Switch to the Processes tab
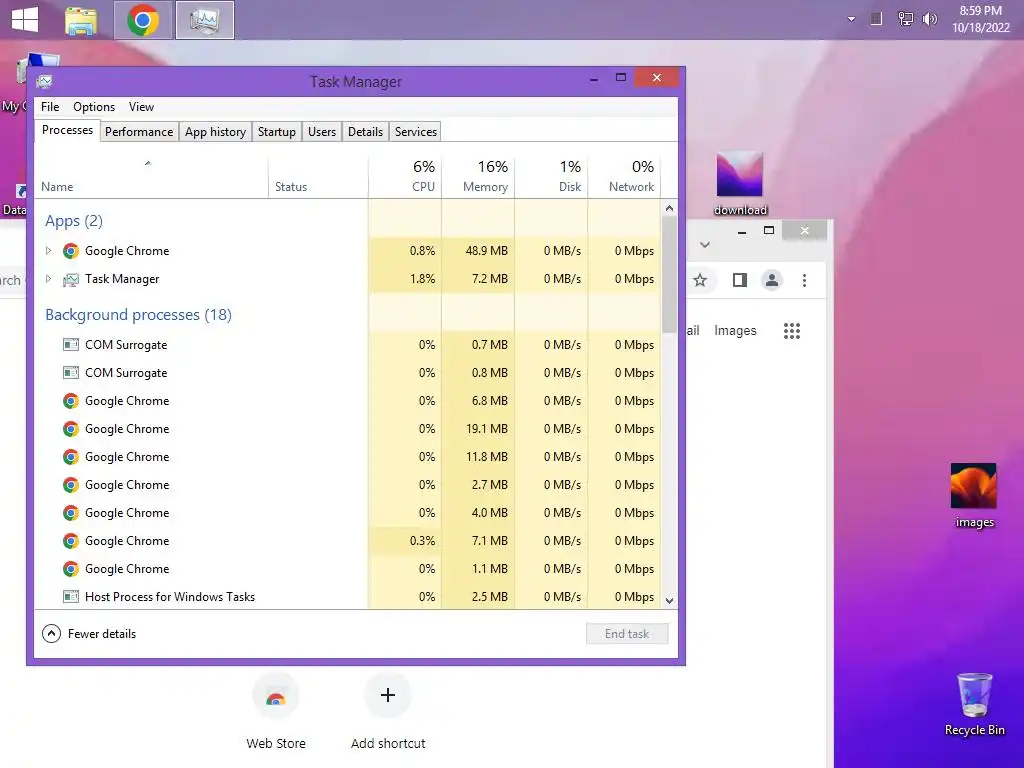The width and height of the screenshot is (1024, 768). 67,130
